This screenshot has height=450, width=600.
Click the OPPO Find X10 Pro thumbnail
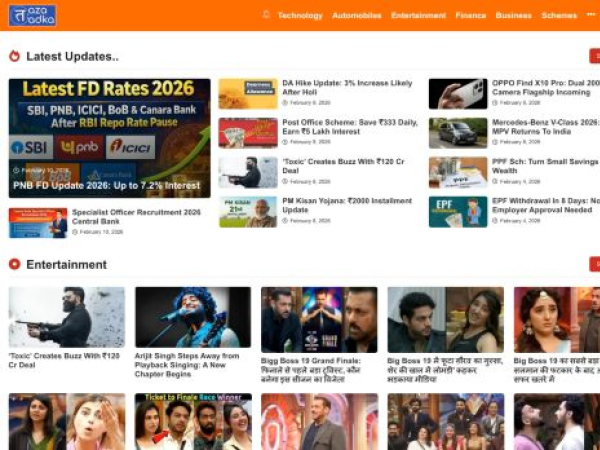pyautogui.click(x=458, y=94)
